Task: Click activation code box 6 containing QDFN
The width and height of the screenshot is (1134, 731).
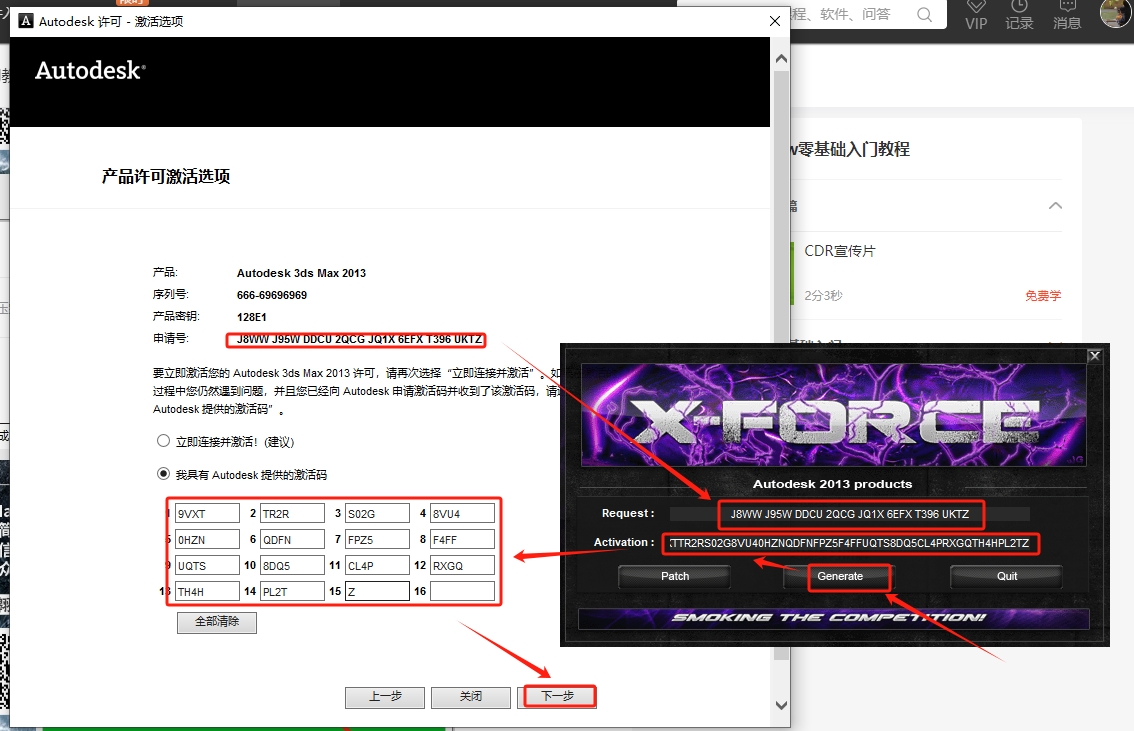Action: (292, 539)
